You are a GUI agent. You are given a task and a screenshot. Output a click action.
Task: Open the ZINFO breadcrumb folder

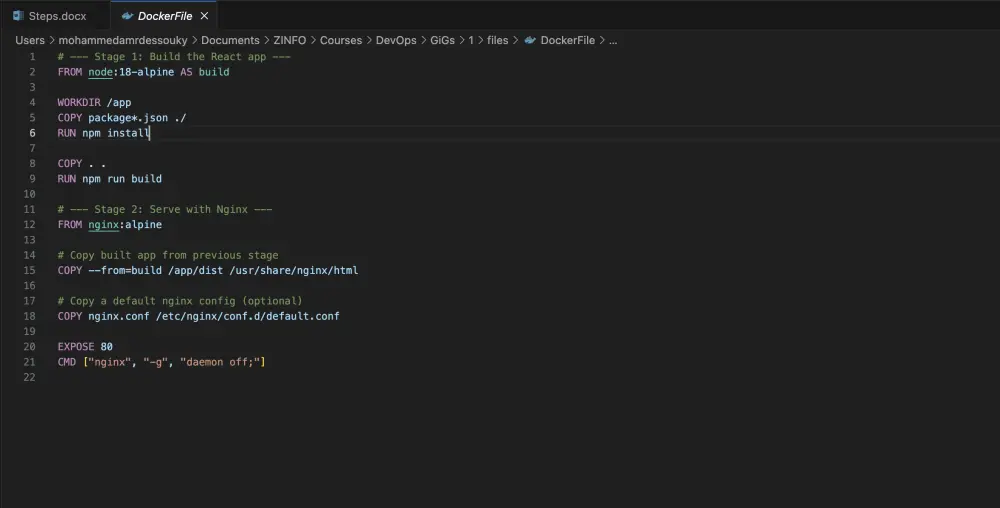pos(290,40)
